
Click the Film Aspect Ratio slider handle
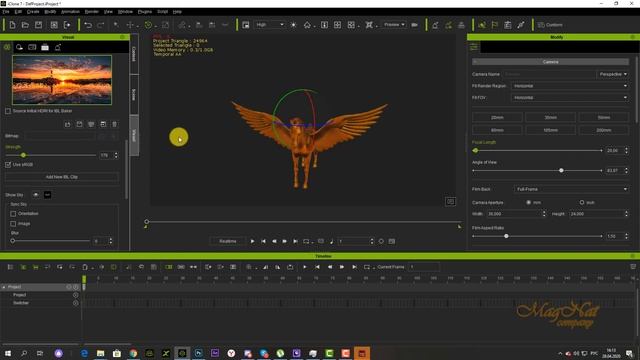point(506,236)
